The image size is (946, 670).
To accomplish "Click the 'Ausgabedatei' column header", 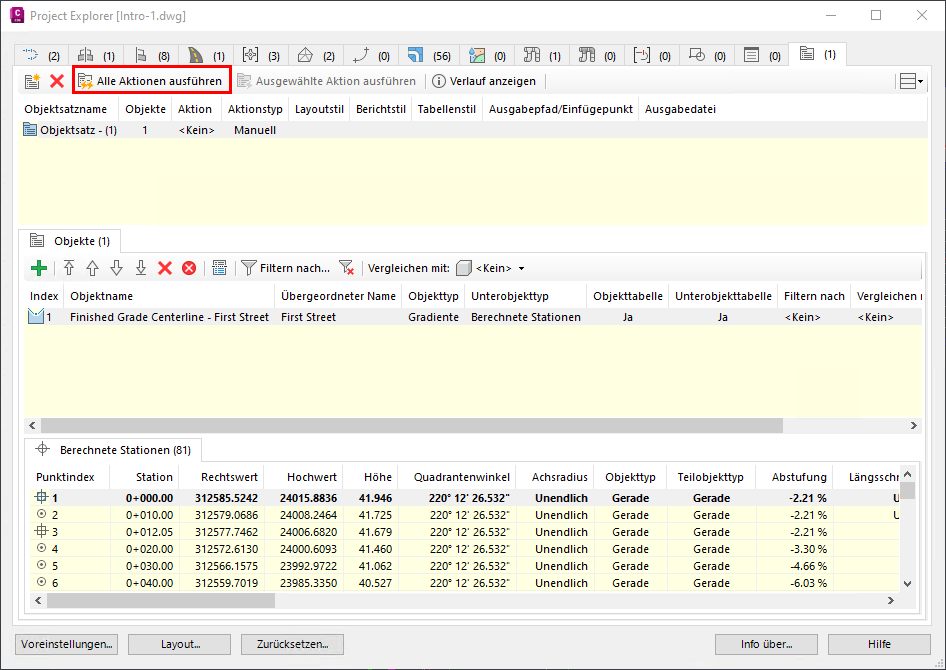I will (x=680, y=109).
